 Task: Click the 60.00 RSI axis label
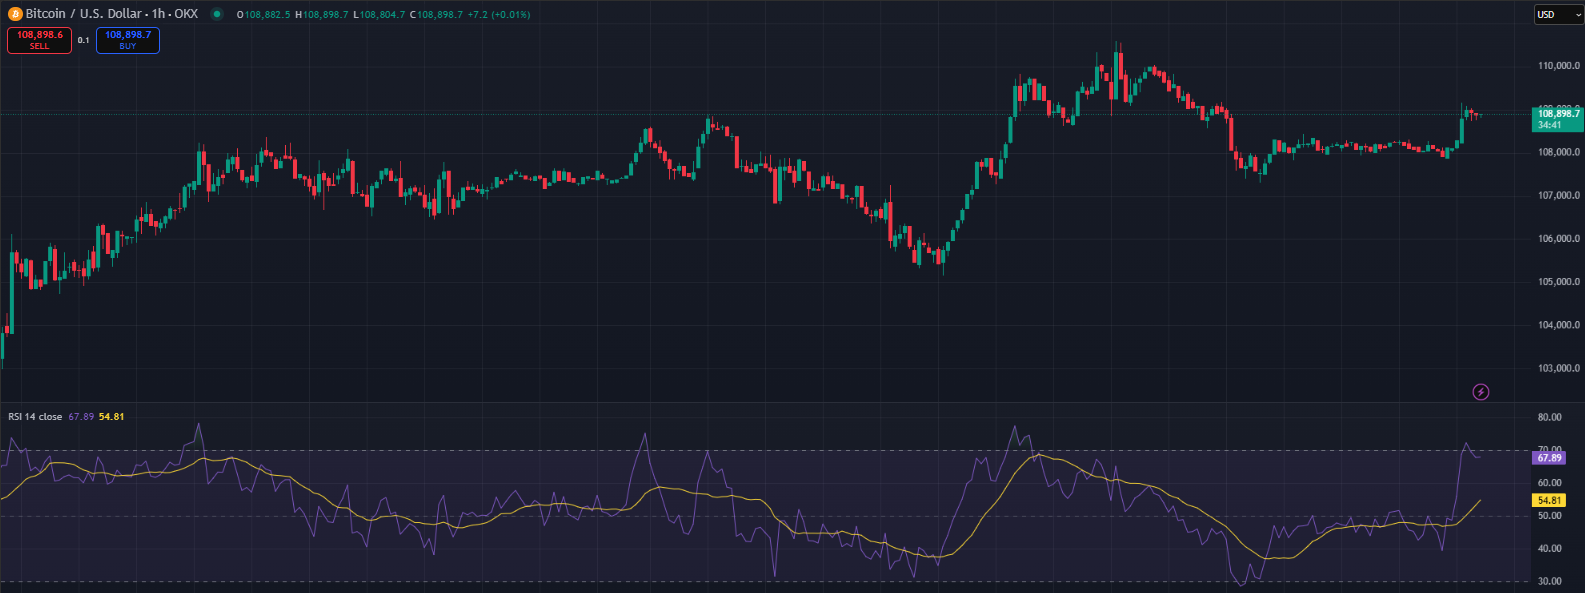coord(1549,483)
